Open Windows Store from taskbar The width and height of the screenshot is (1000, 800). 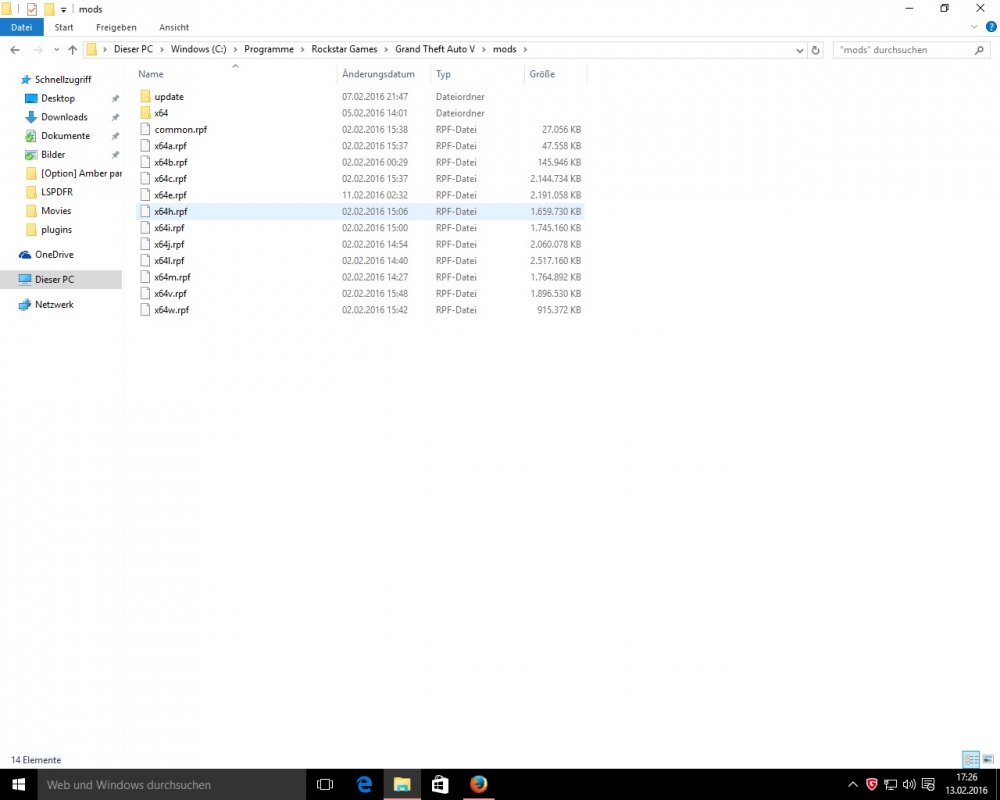click(x=440, y=785)
